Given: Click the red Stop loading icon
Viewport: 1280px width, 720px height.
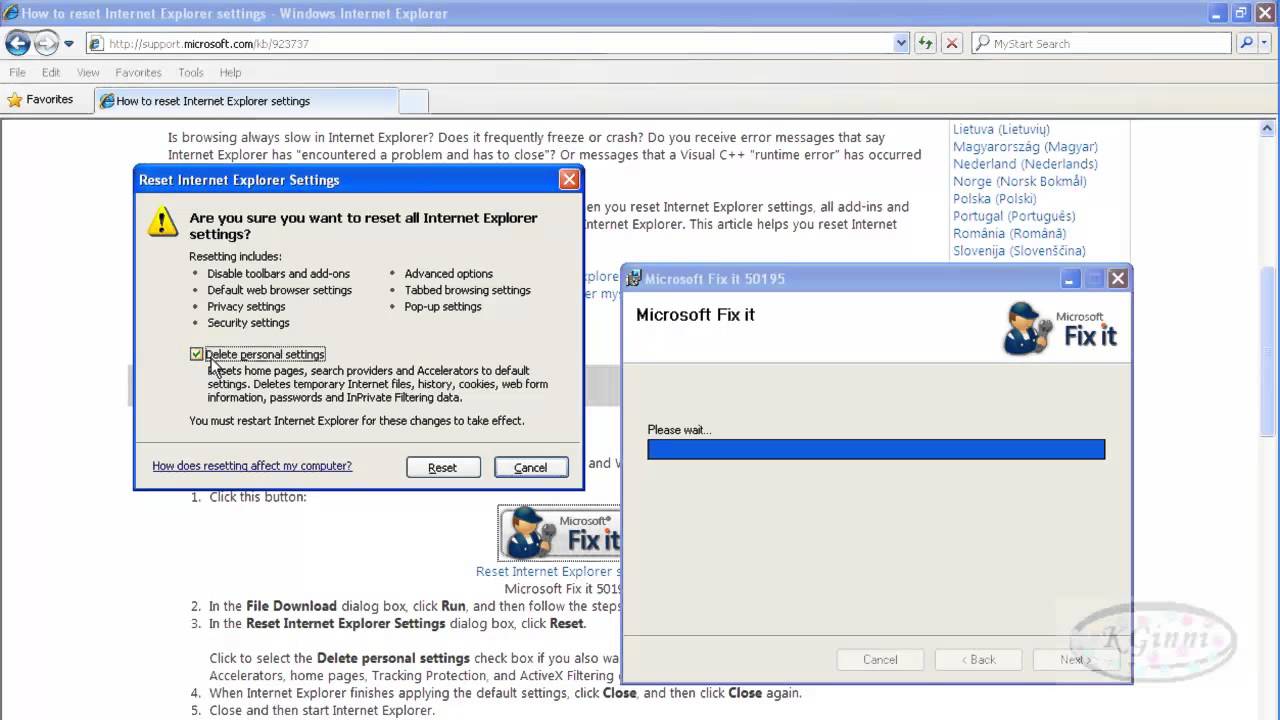Looking at the screenshot, I should pyautogui.click(x=952, y=44).
